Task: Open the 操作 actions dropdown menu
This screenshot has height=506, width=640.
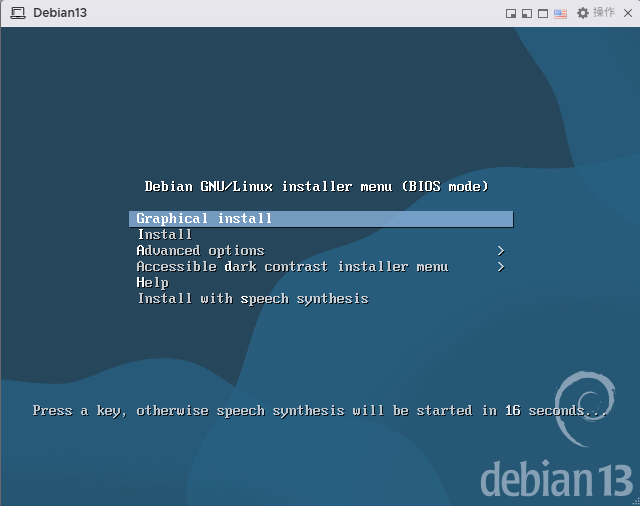Action: 604,13
